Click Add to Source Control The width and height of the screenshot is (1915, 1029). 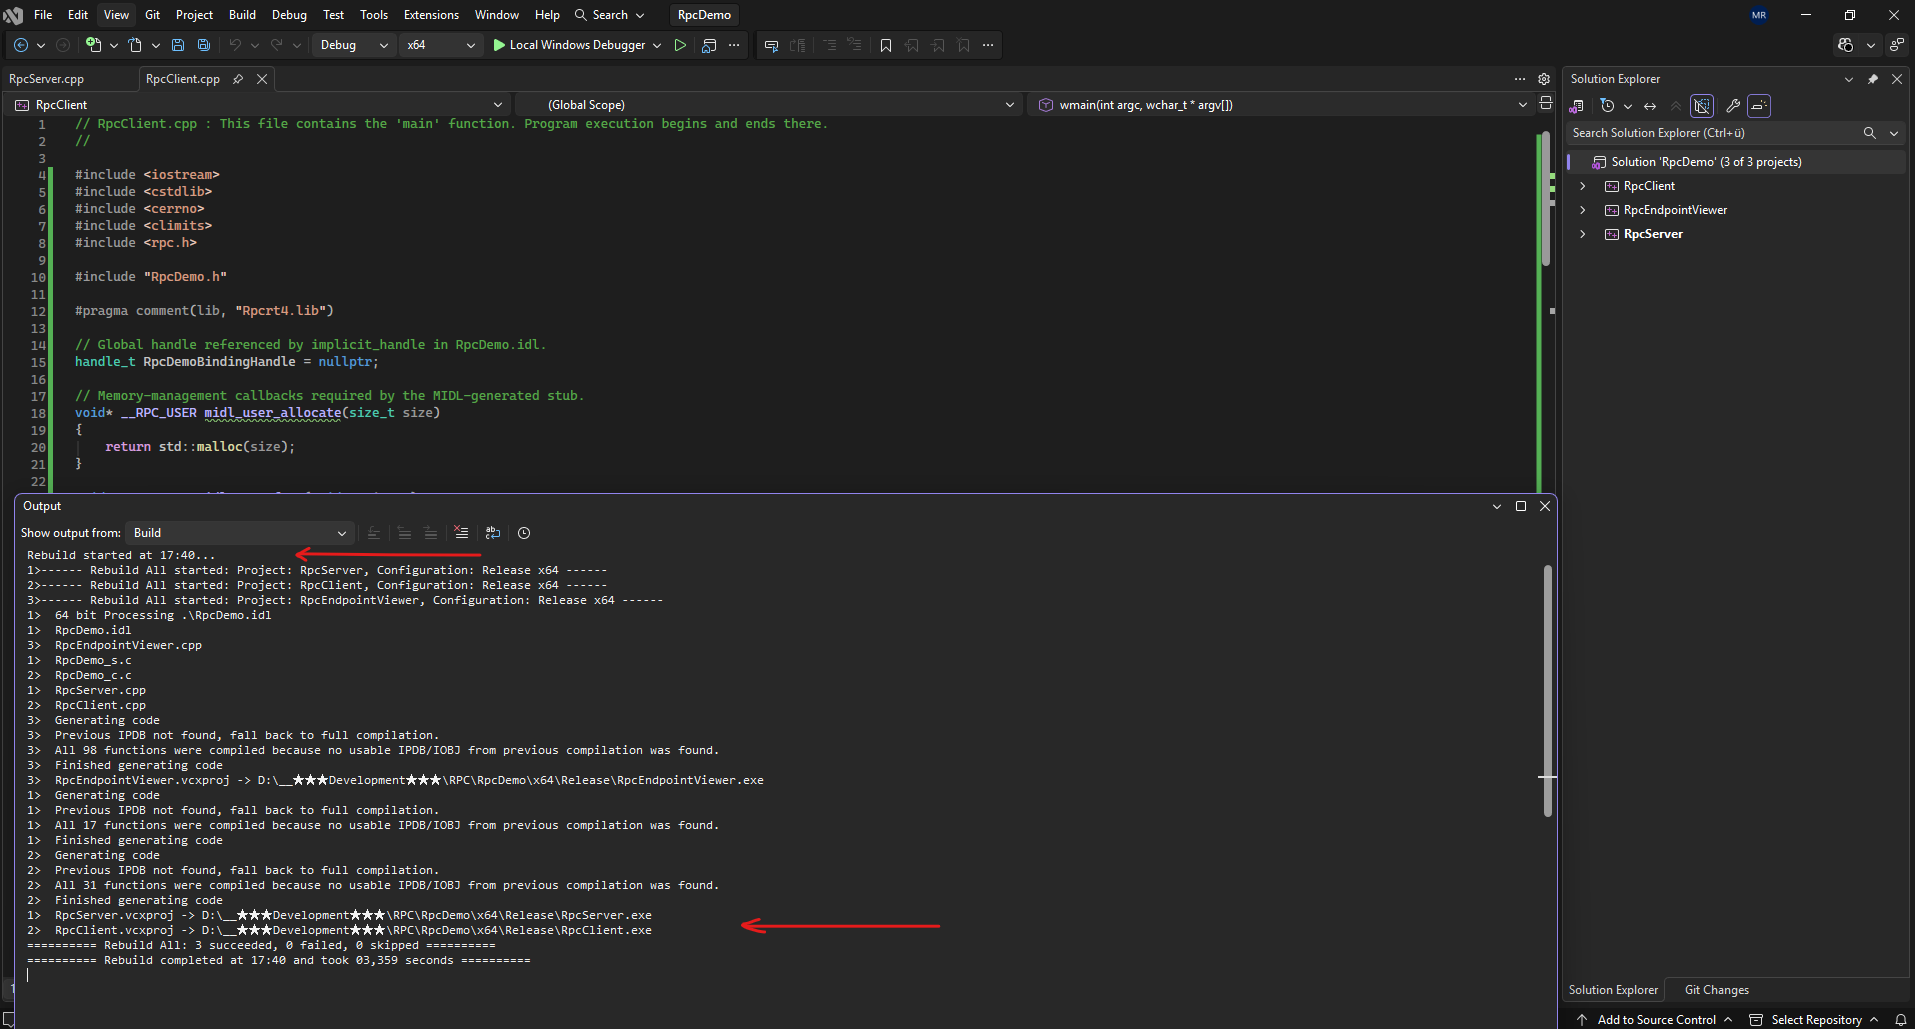click(x=1656, y=1020)
